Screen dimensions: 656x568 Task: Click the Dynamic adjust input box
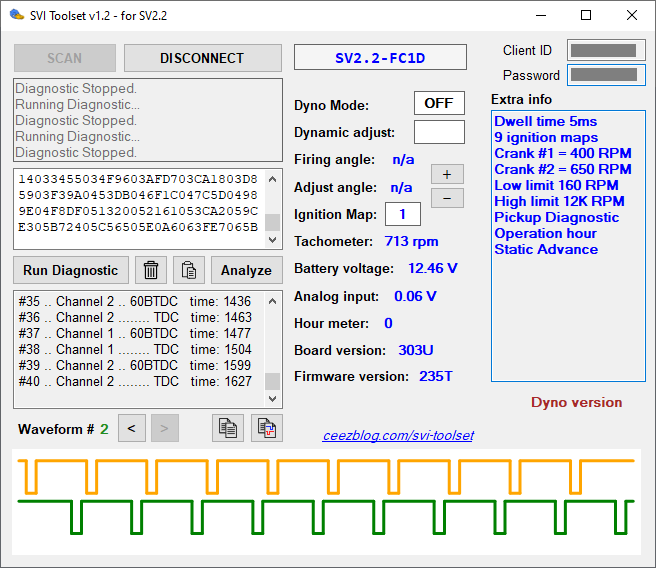(439, 132)
